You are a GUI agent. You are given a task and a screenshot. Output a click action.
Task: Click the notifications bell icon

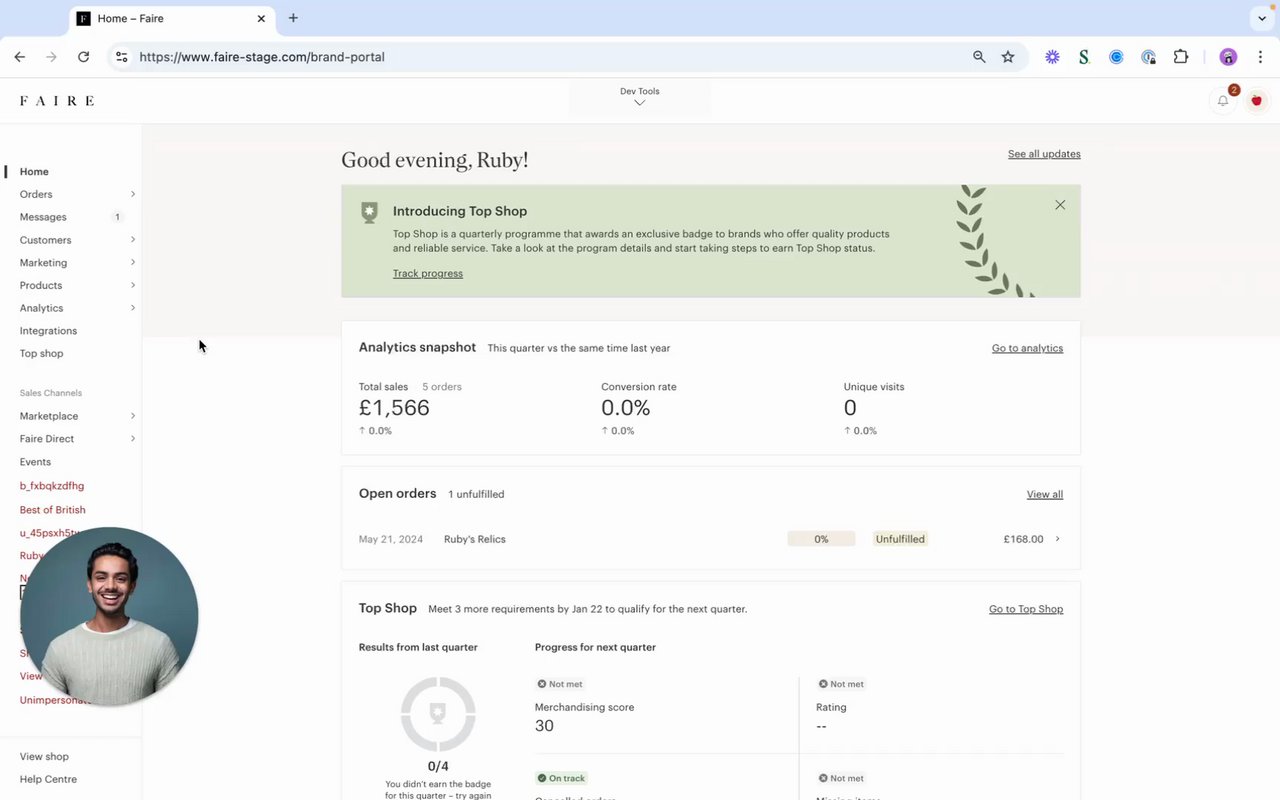(x=1222, y=101)
